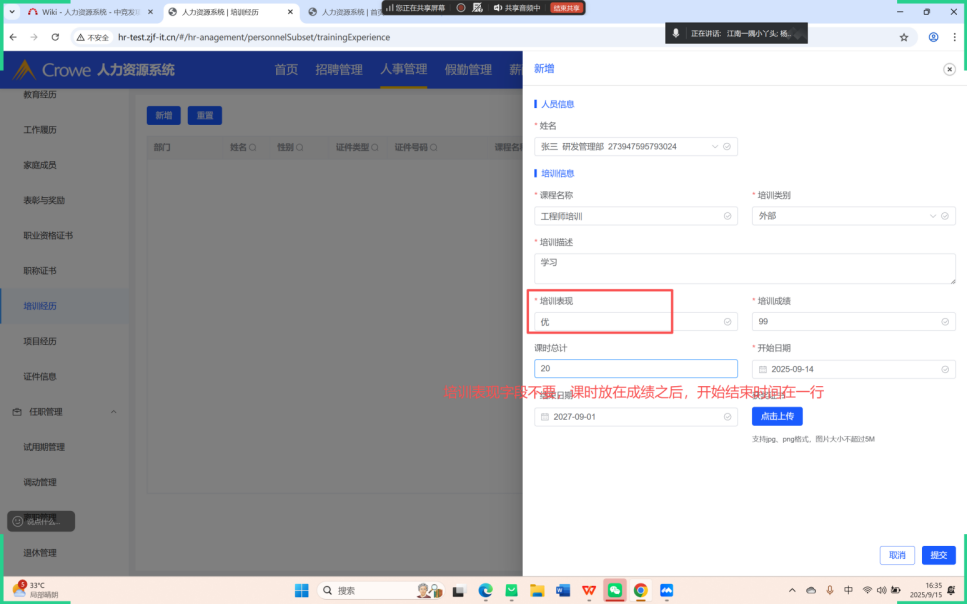The height and width of the screenshot is (605, 968).
Task: Open Word from the taskbar
Action: coord(562,591)
